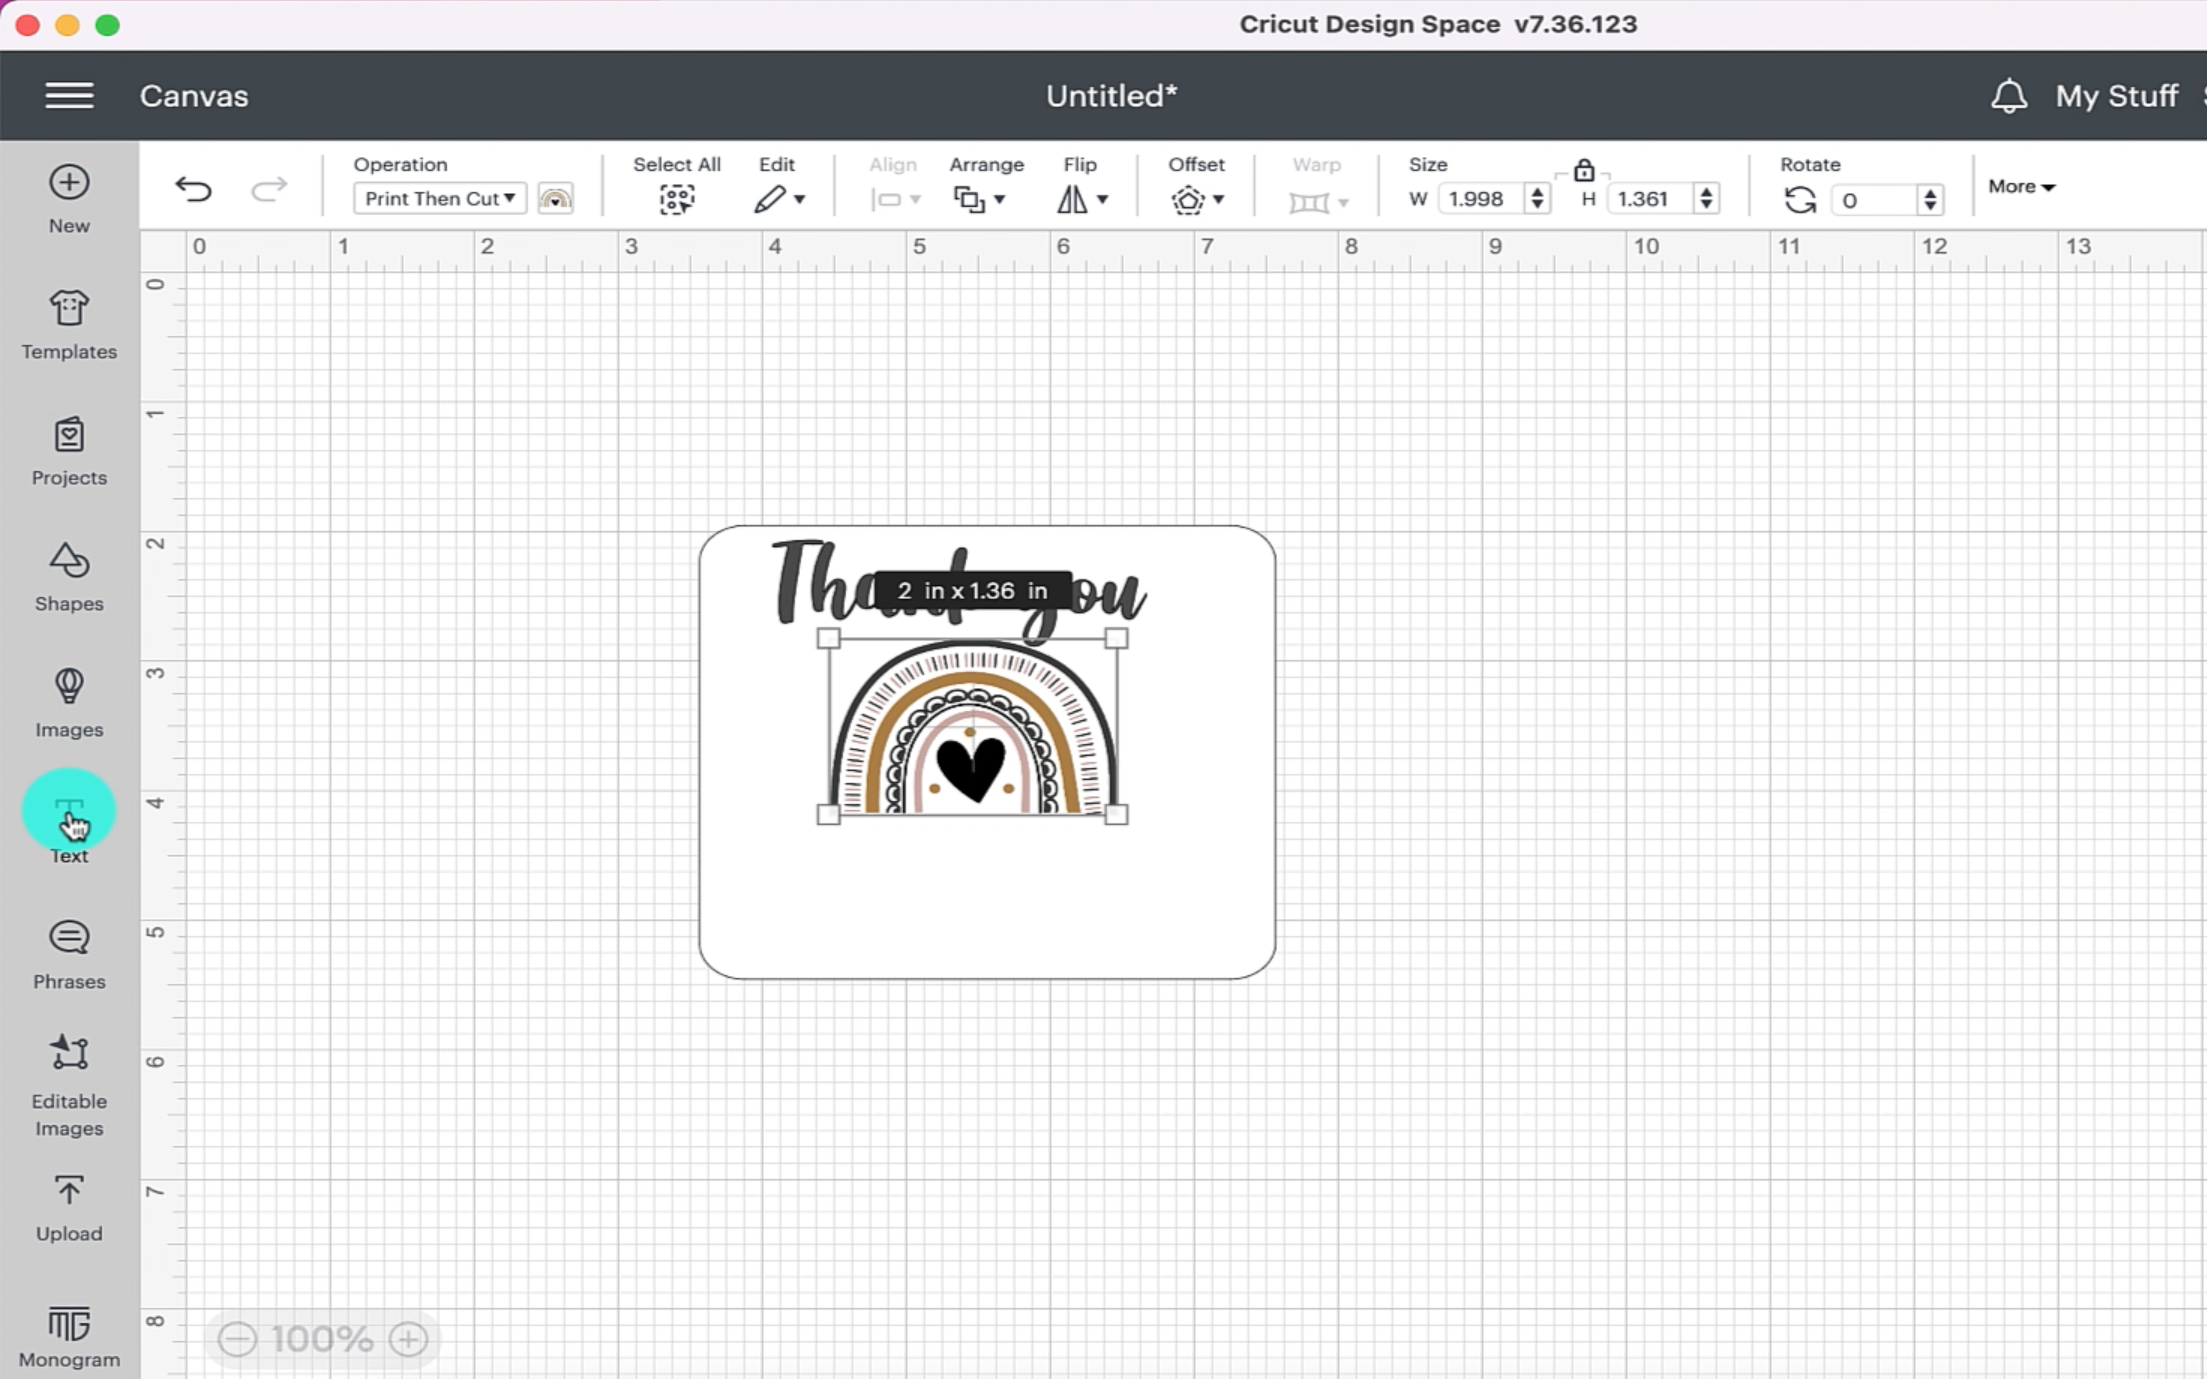The height and width of the screenshot is (1379, 2207).
Task: Open the Operation Print Then Cut dropdown
Action: [x=439, y=198]
